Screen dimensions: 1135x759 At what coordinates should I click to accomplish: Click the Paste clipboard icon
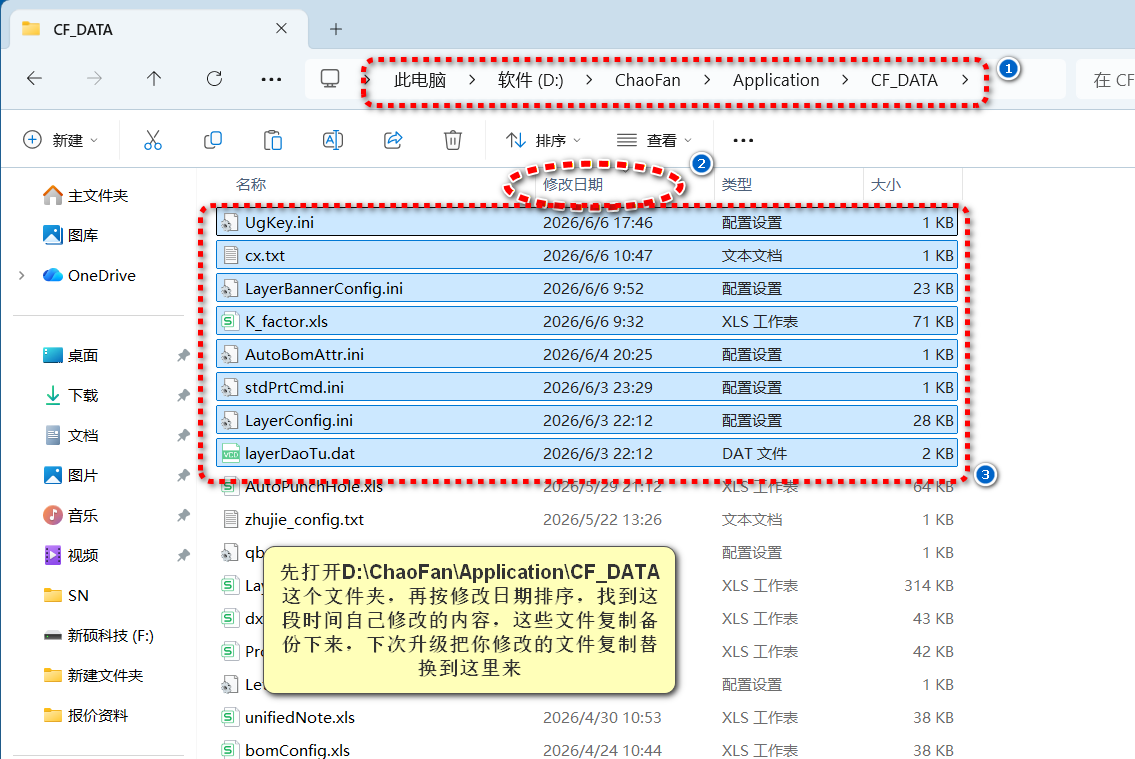(273, 140)
